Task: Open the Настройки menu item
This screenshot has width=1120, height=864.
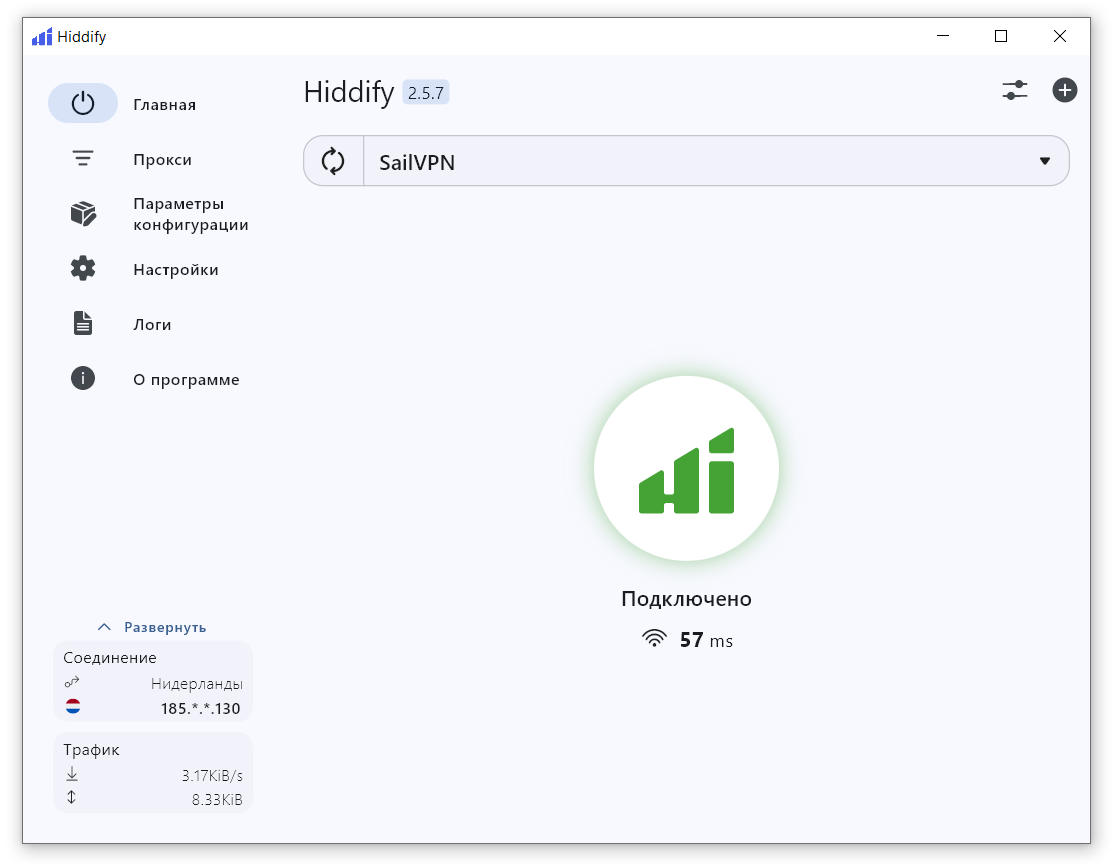Action: 175,270
